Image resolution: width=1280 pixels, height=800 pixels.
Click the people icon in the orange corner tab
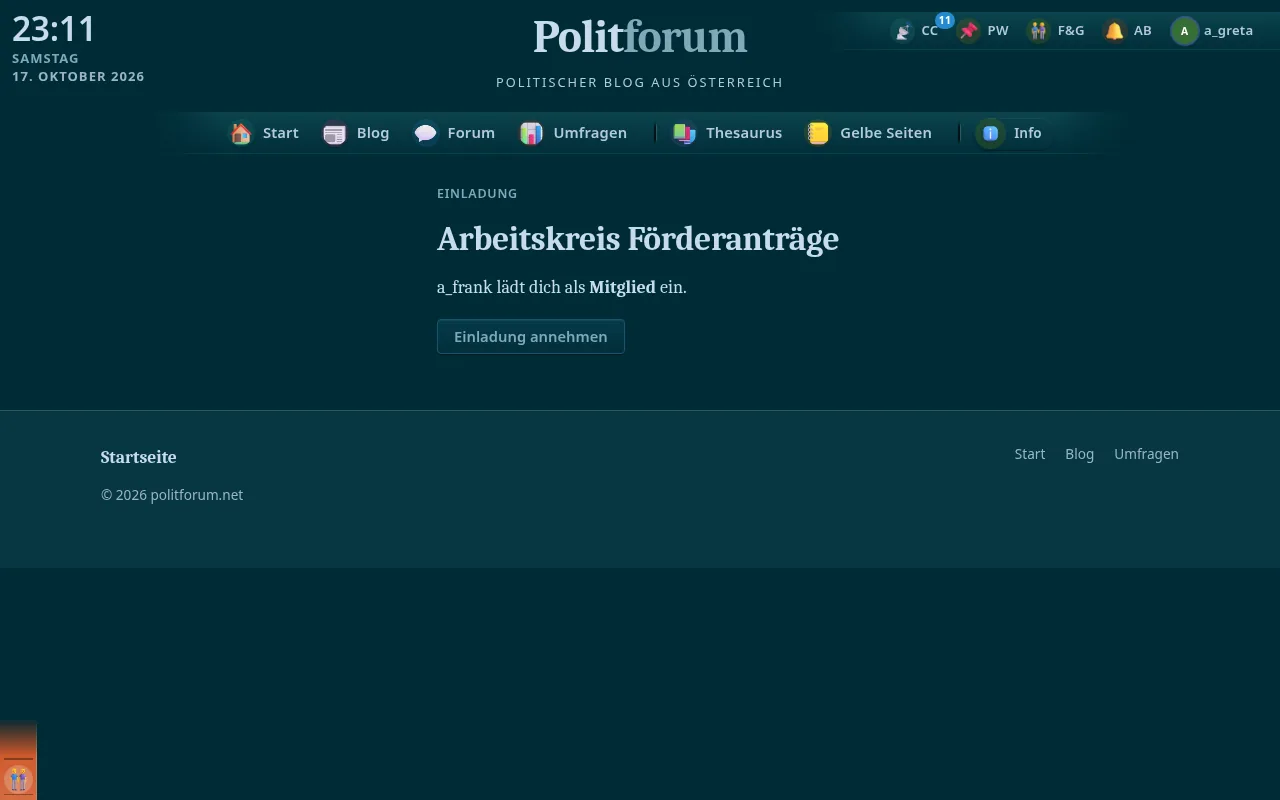18,778
